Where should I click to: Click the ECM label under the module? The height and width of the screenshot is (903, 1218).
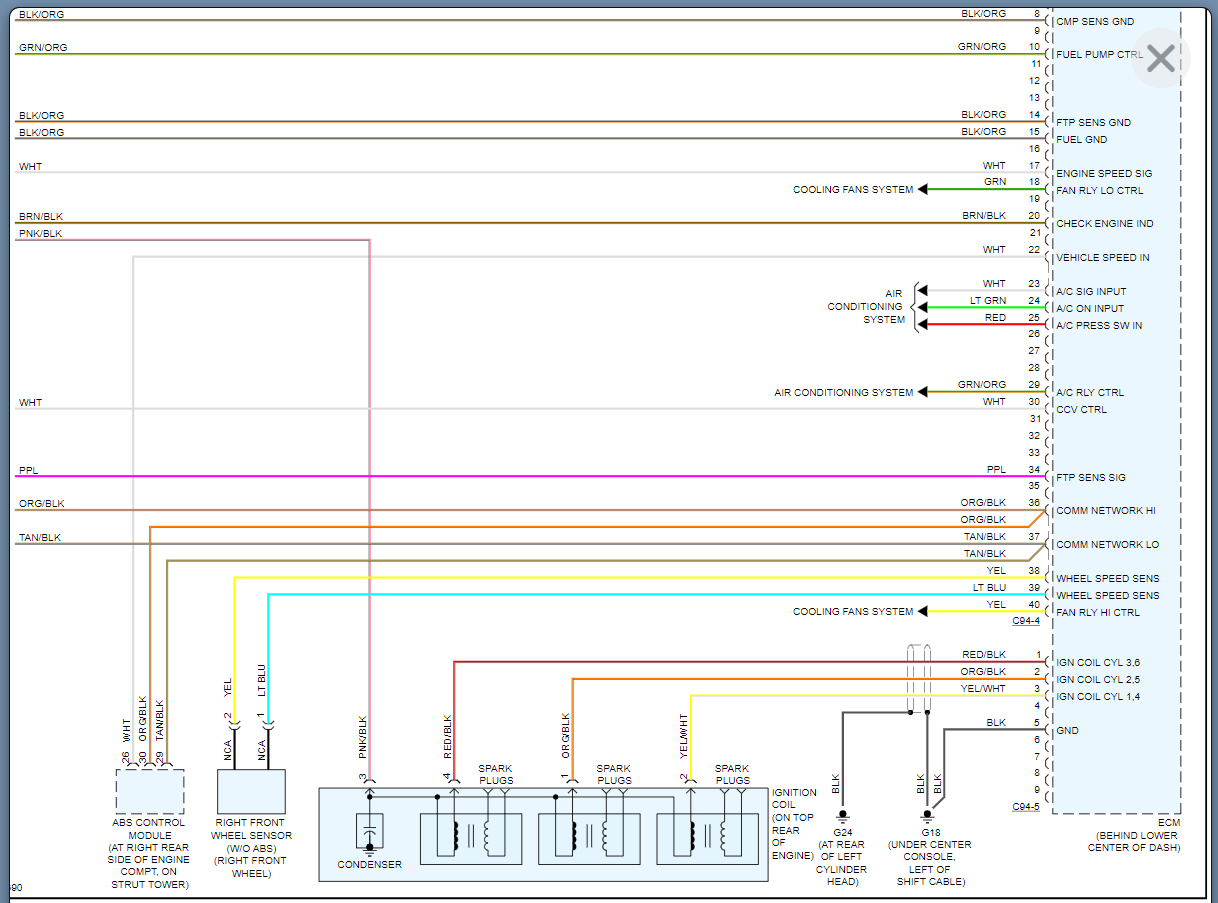[1166, 822]
